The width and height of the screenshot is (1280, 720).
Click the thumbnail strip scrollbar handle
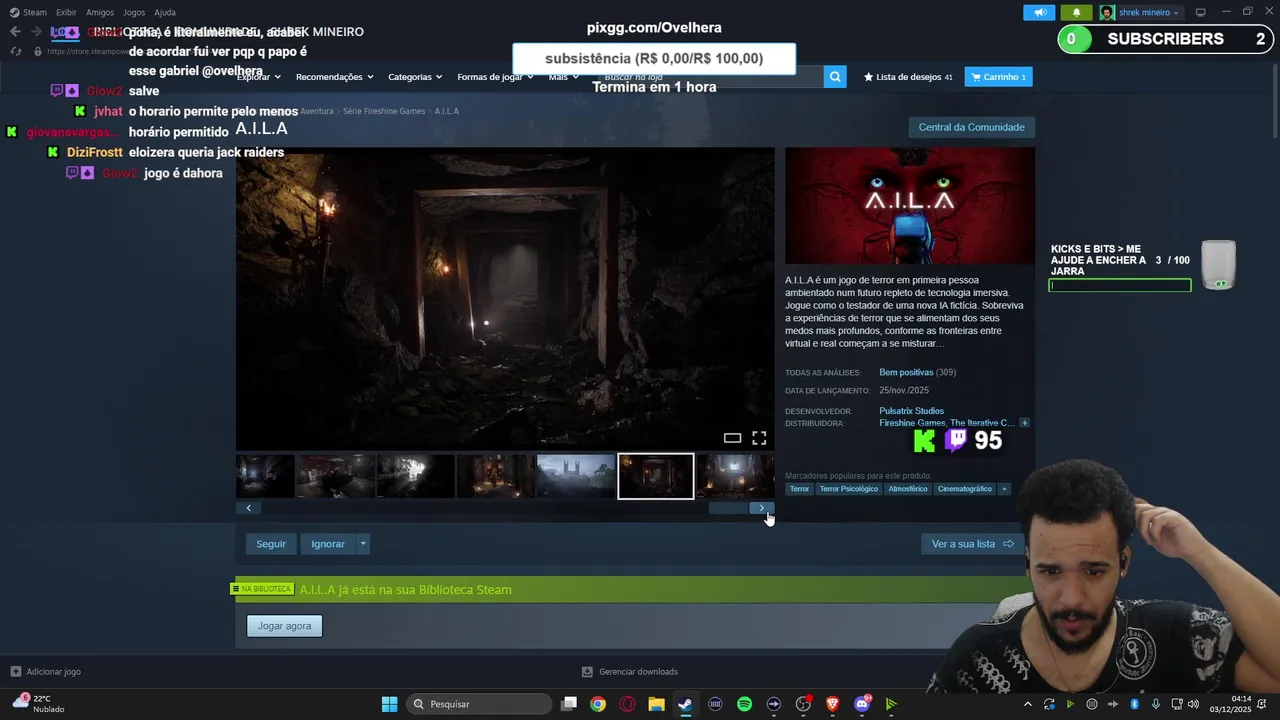coord(728,508)
